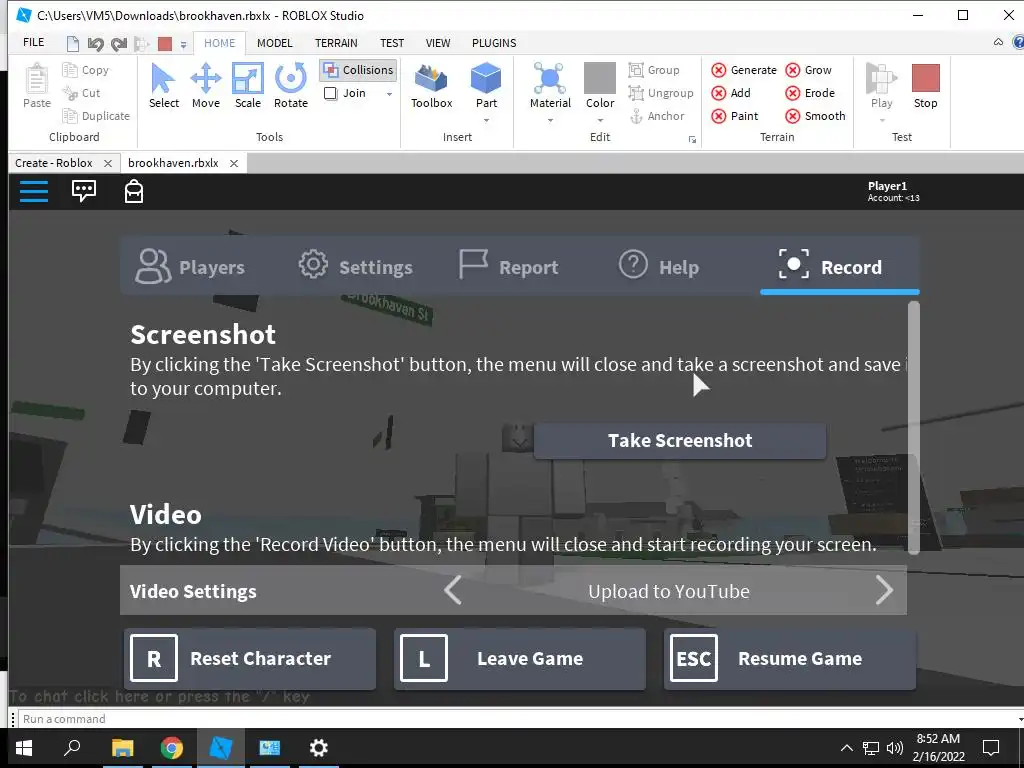Click the New file icon
The width and height of the screenshot is (1024, 768).
(x=72, y=44)
